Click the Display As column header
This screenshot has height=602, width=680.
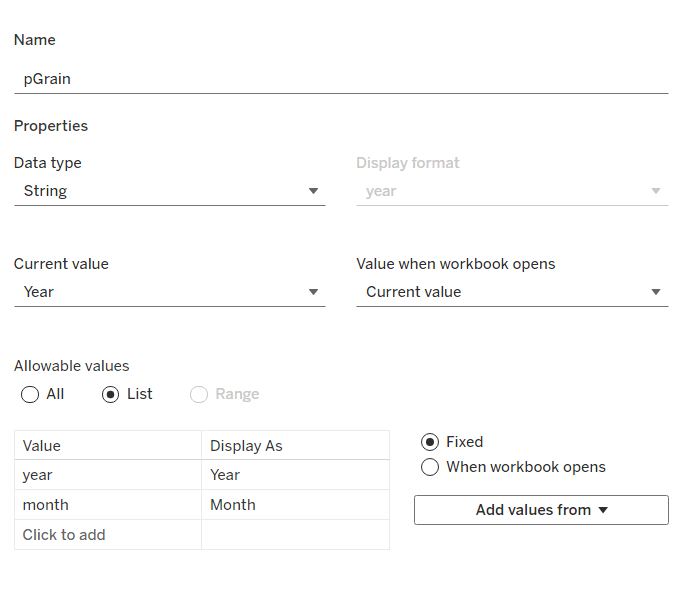[295, 446]
